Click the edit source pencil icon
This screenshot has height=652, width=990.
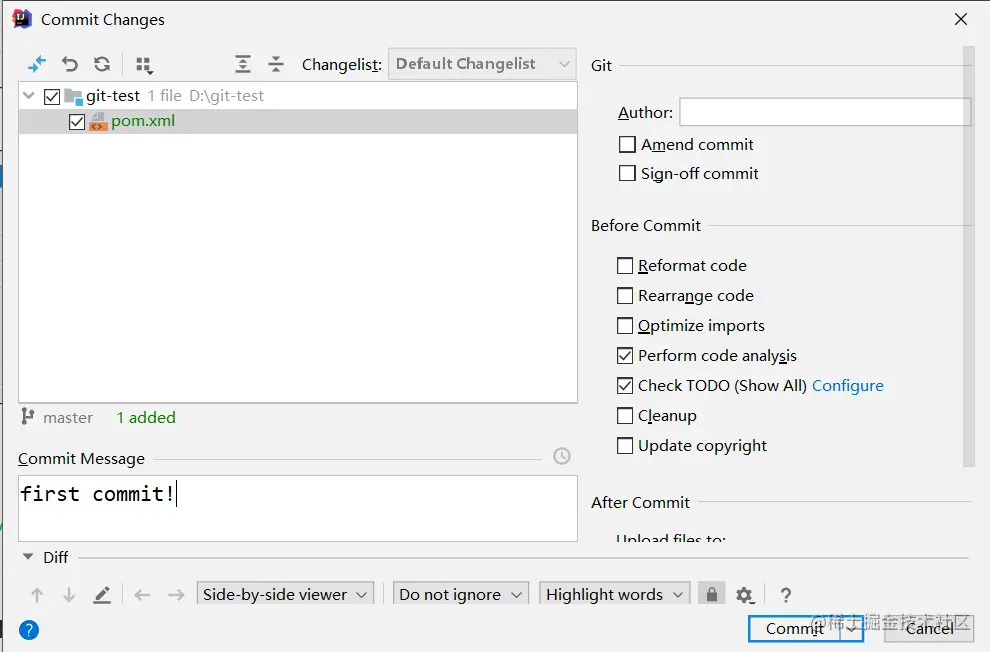point(102,595)
